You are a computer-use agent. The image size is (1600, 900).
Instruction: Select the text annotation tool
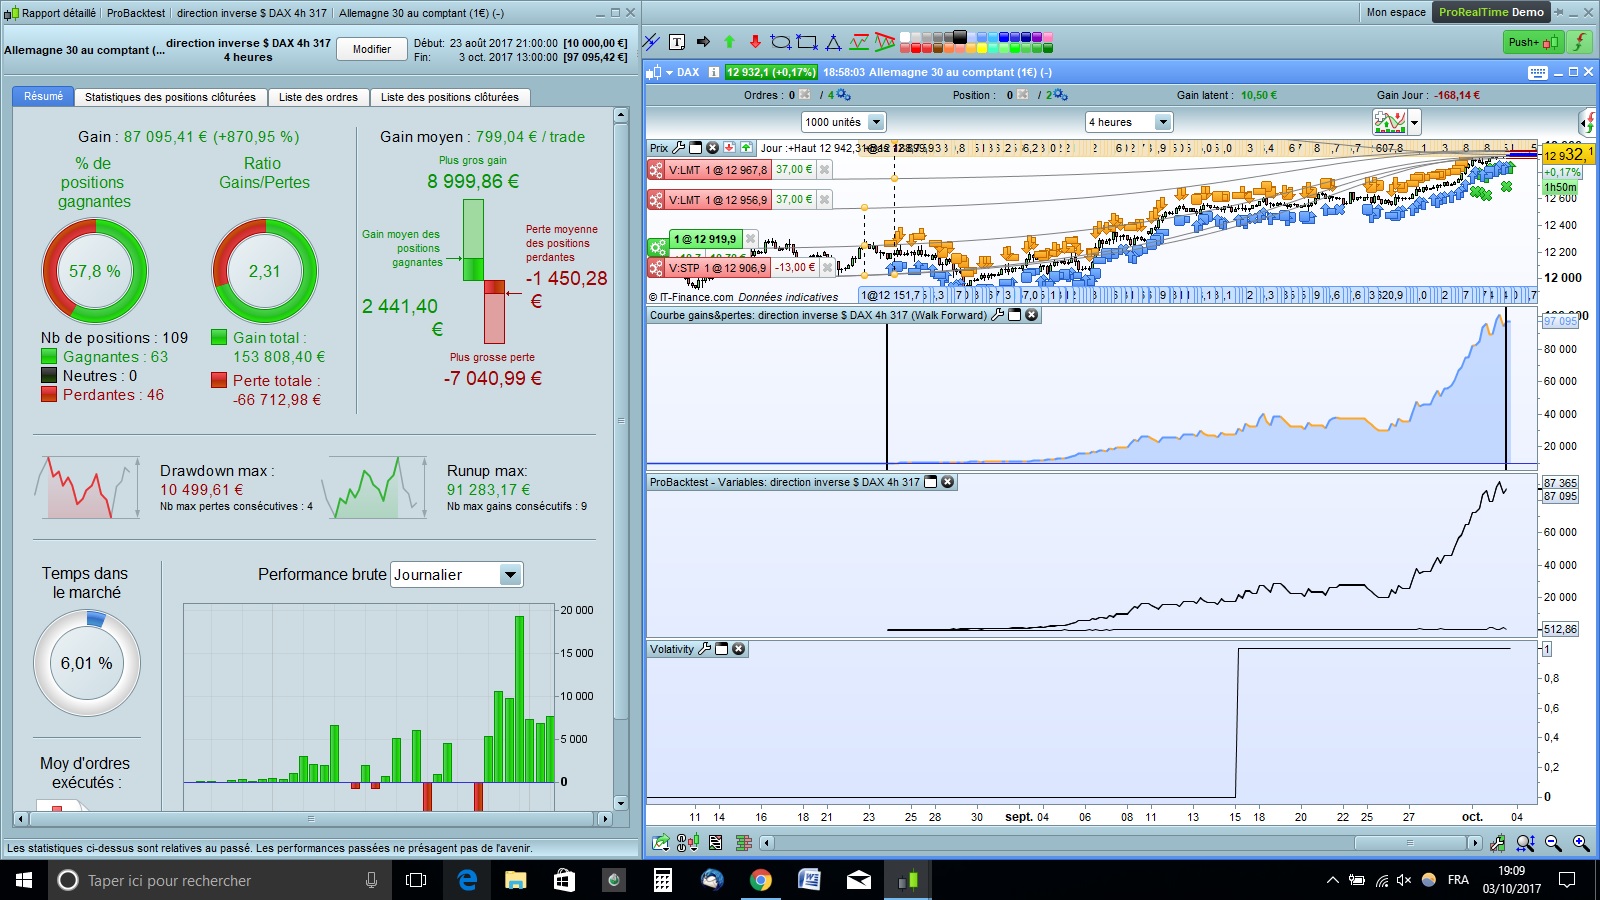pos(677,42)
